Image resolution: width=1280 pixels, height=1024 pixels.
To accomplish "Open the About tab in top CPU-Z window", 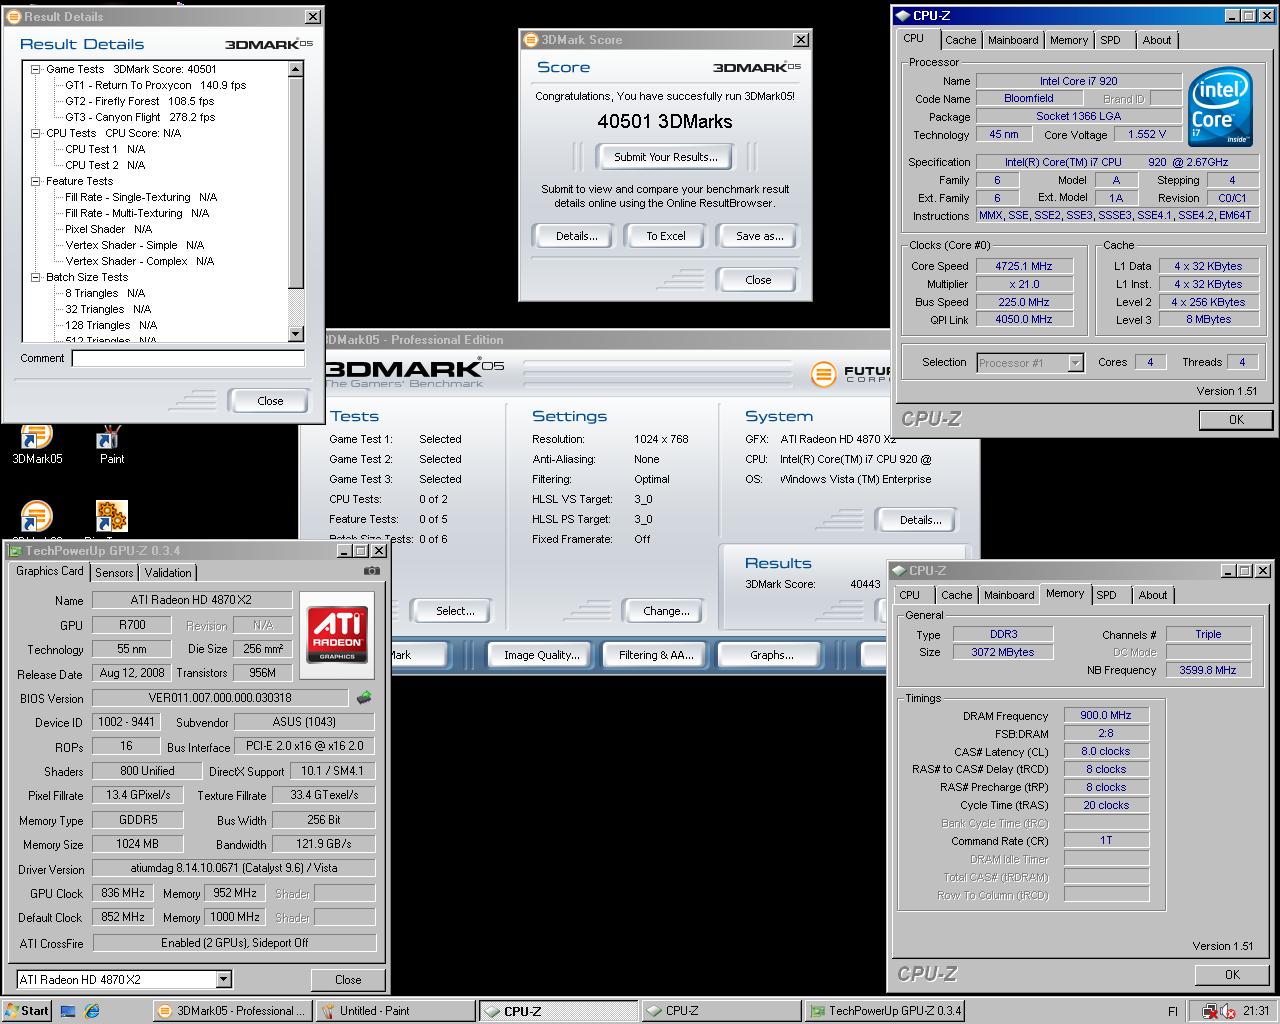I will tap(1157, 40).
